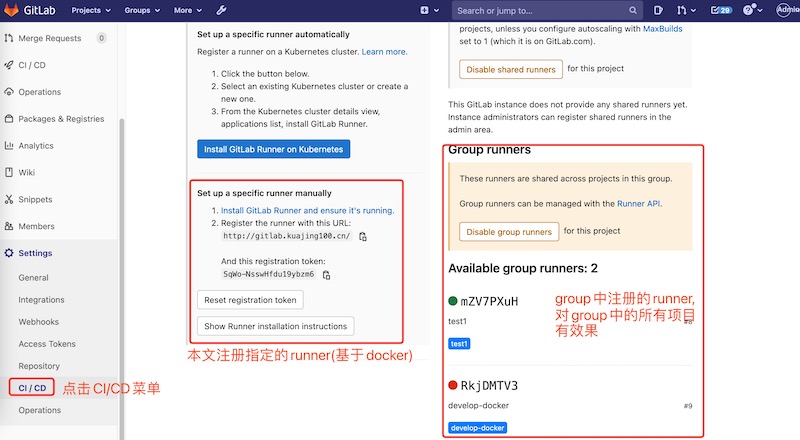Click the GitLab fox logo
The height and width of the screenshot is (440, 800).
click(x=11, y=10)
